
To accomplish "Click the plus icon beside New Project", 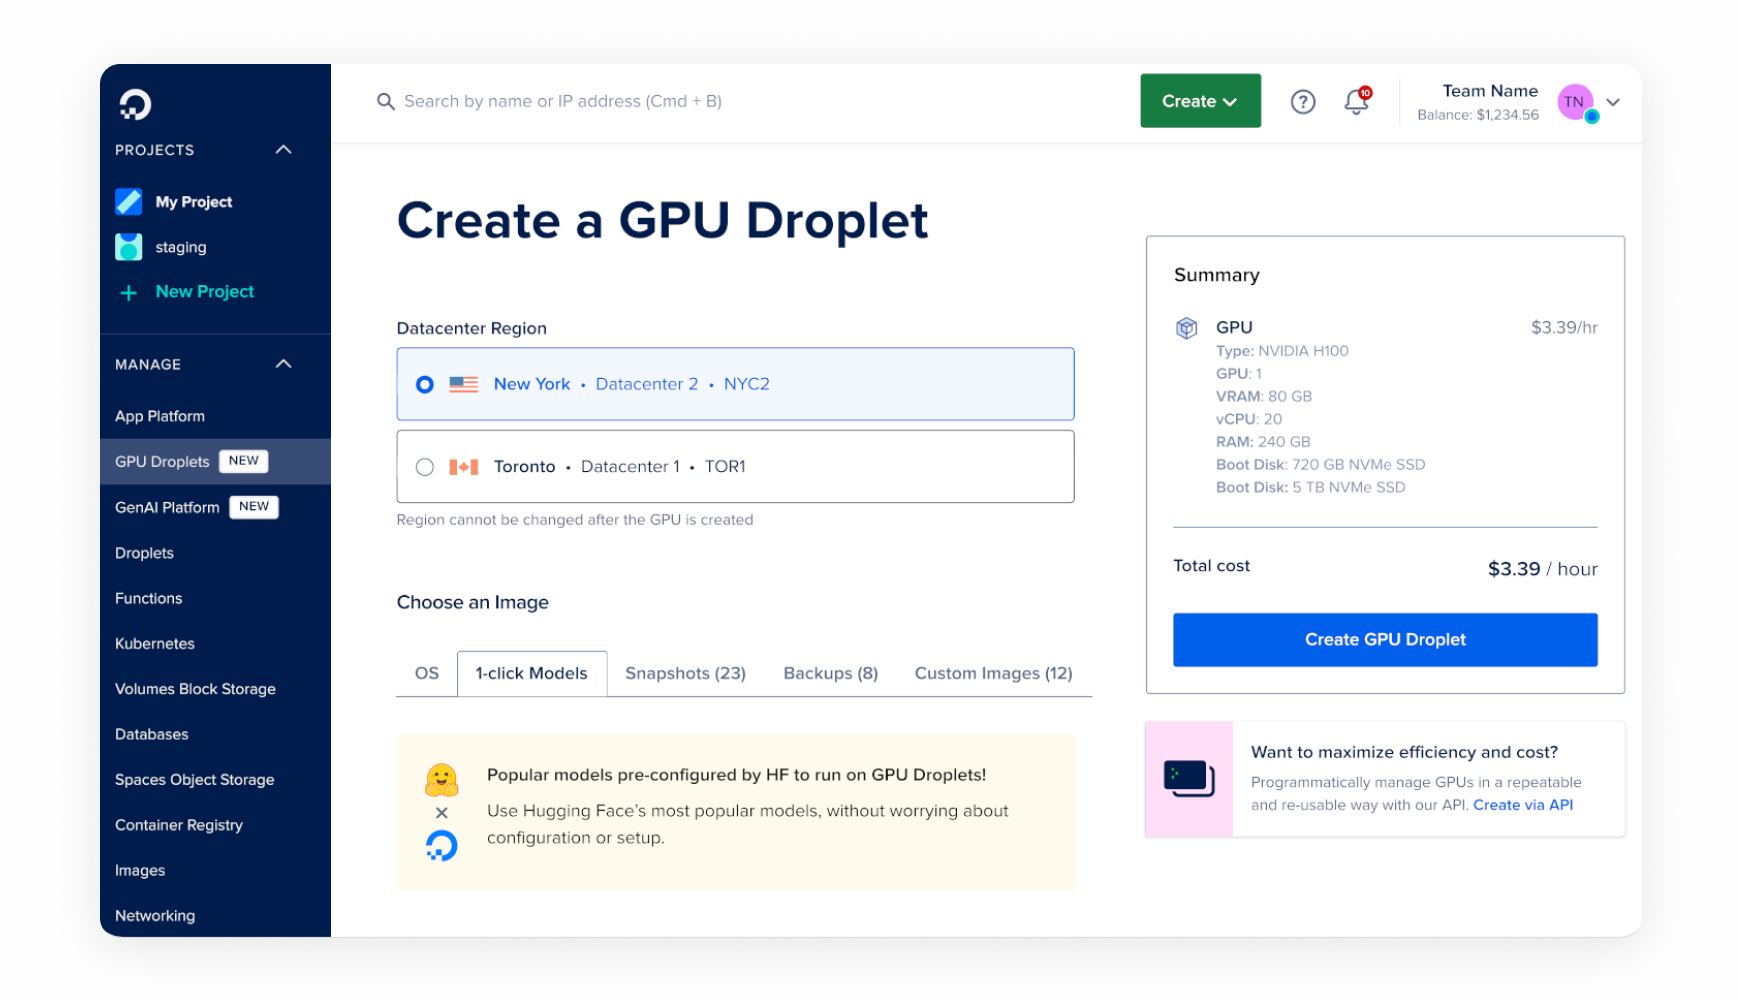I will (129, 293).
